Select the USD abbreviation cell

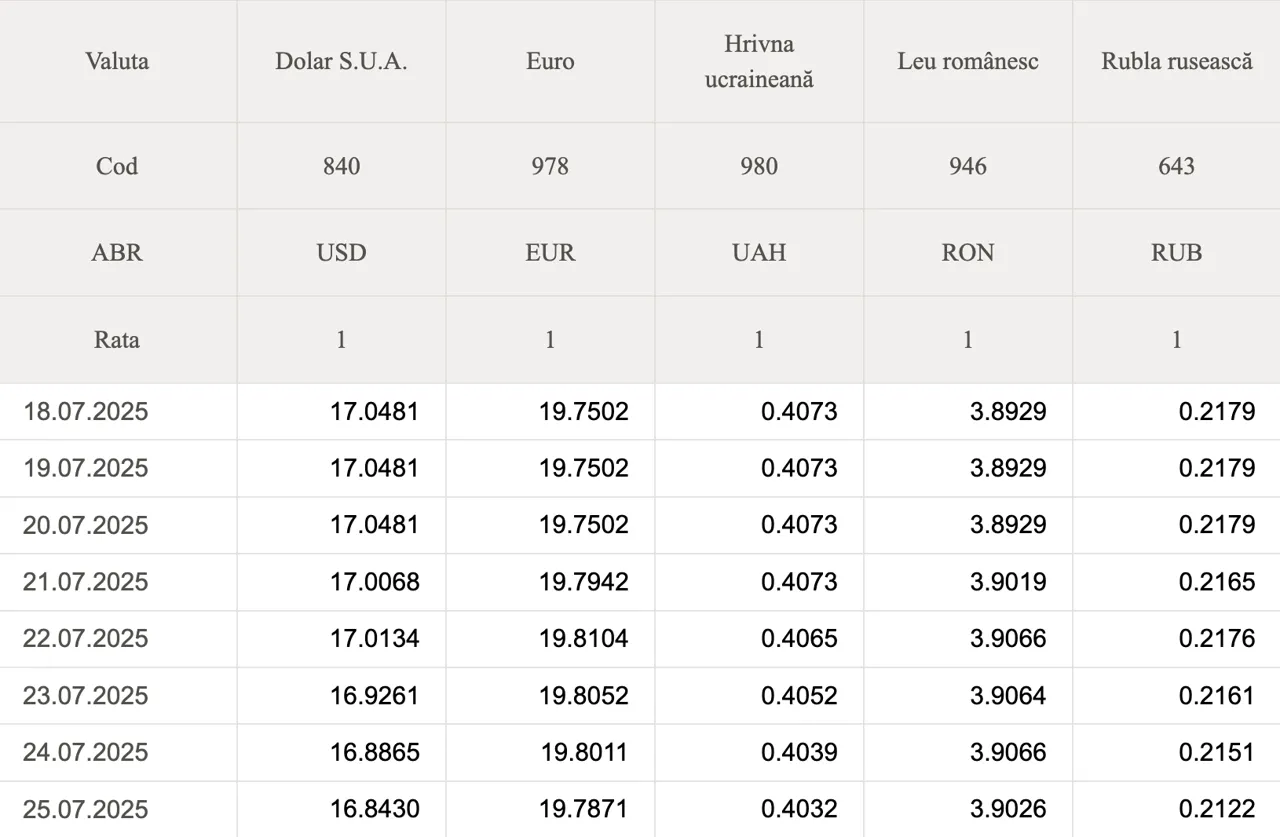[x=341, y=252]
